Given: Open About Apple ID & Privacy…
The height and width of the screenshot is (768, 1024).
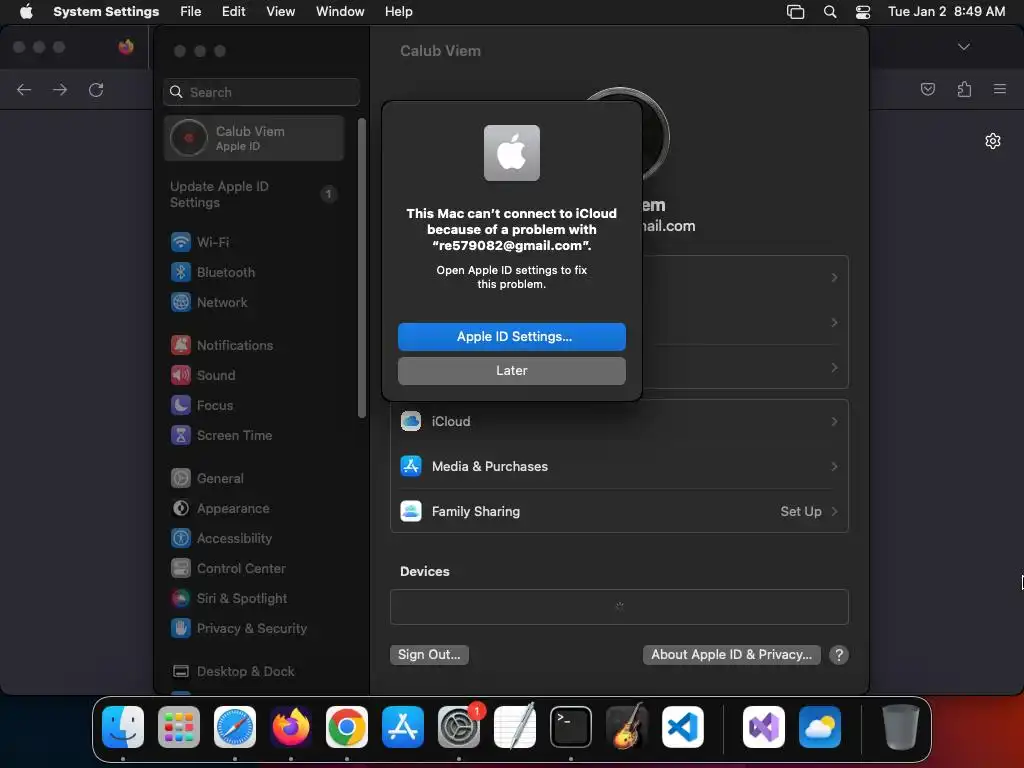Looking at the screenshot, I should pyautogui.click(x=731, y=654).
